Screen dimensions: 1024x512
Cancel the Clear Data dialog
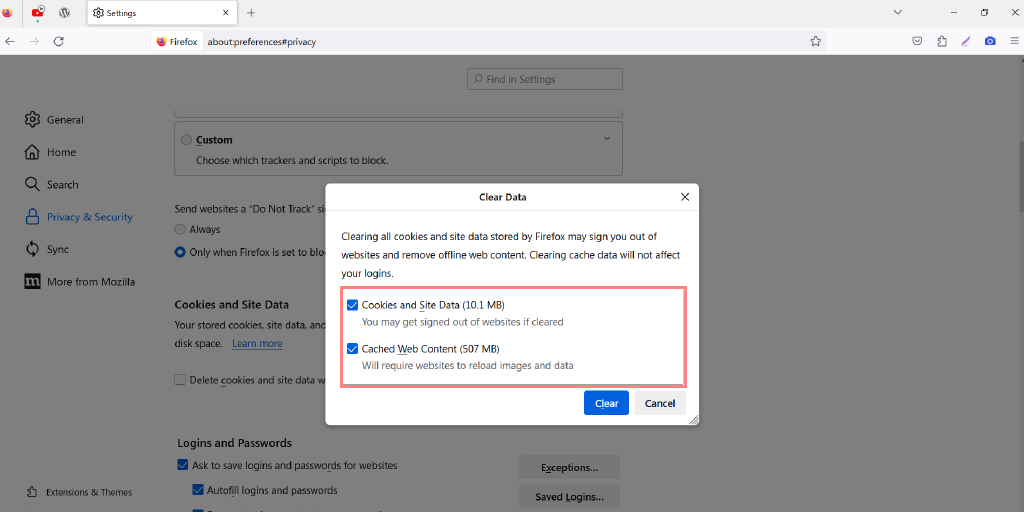660,403
